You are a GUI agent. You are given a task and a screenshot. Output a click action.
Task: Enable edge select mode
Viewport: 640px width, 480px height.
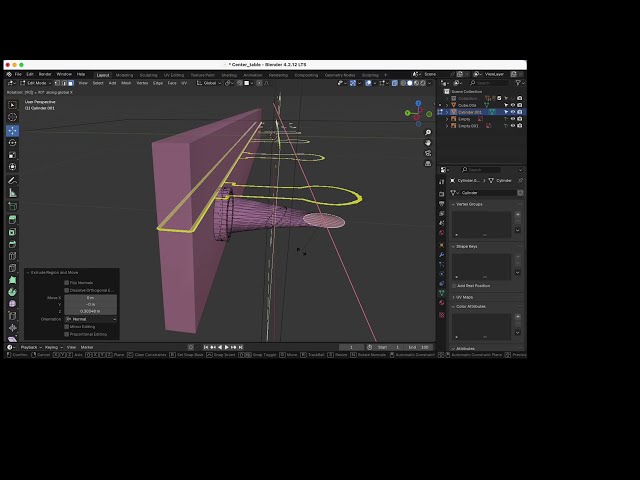click(64, 83)
